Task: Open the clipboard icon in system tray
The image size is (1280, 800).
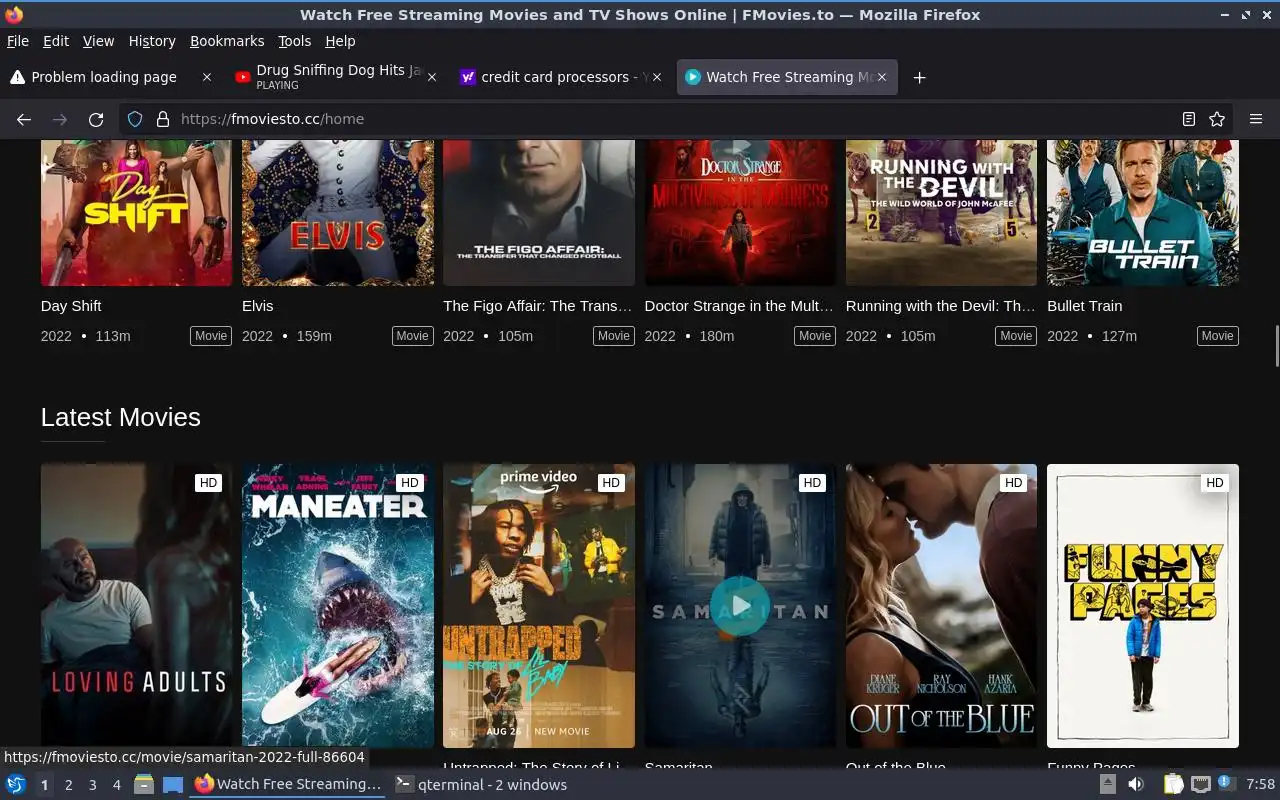Action: click(x=1173, y=785)
